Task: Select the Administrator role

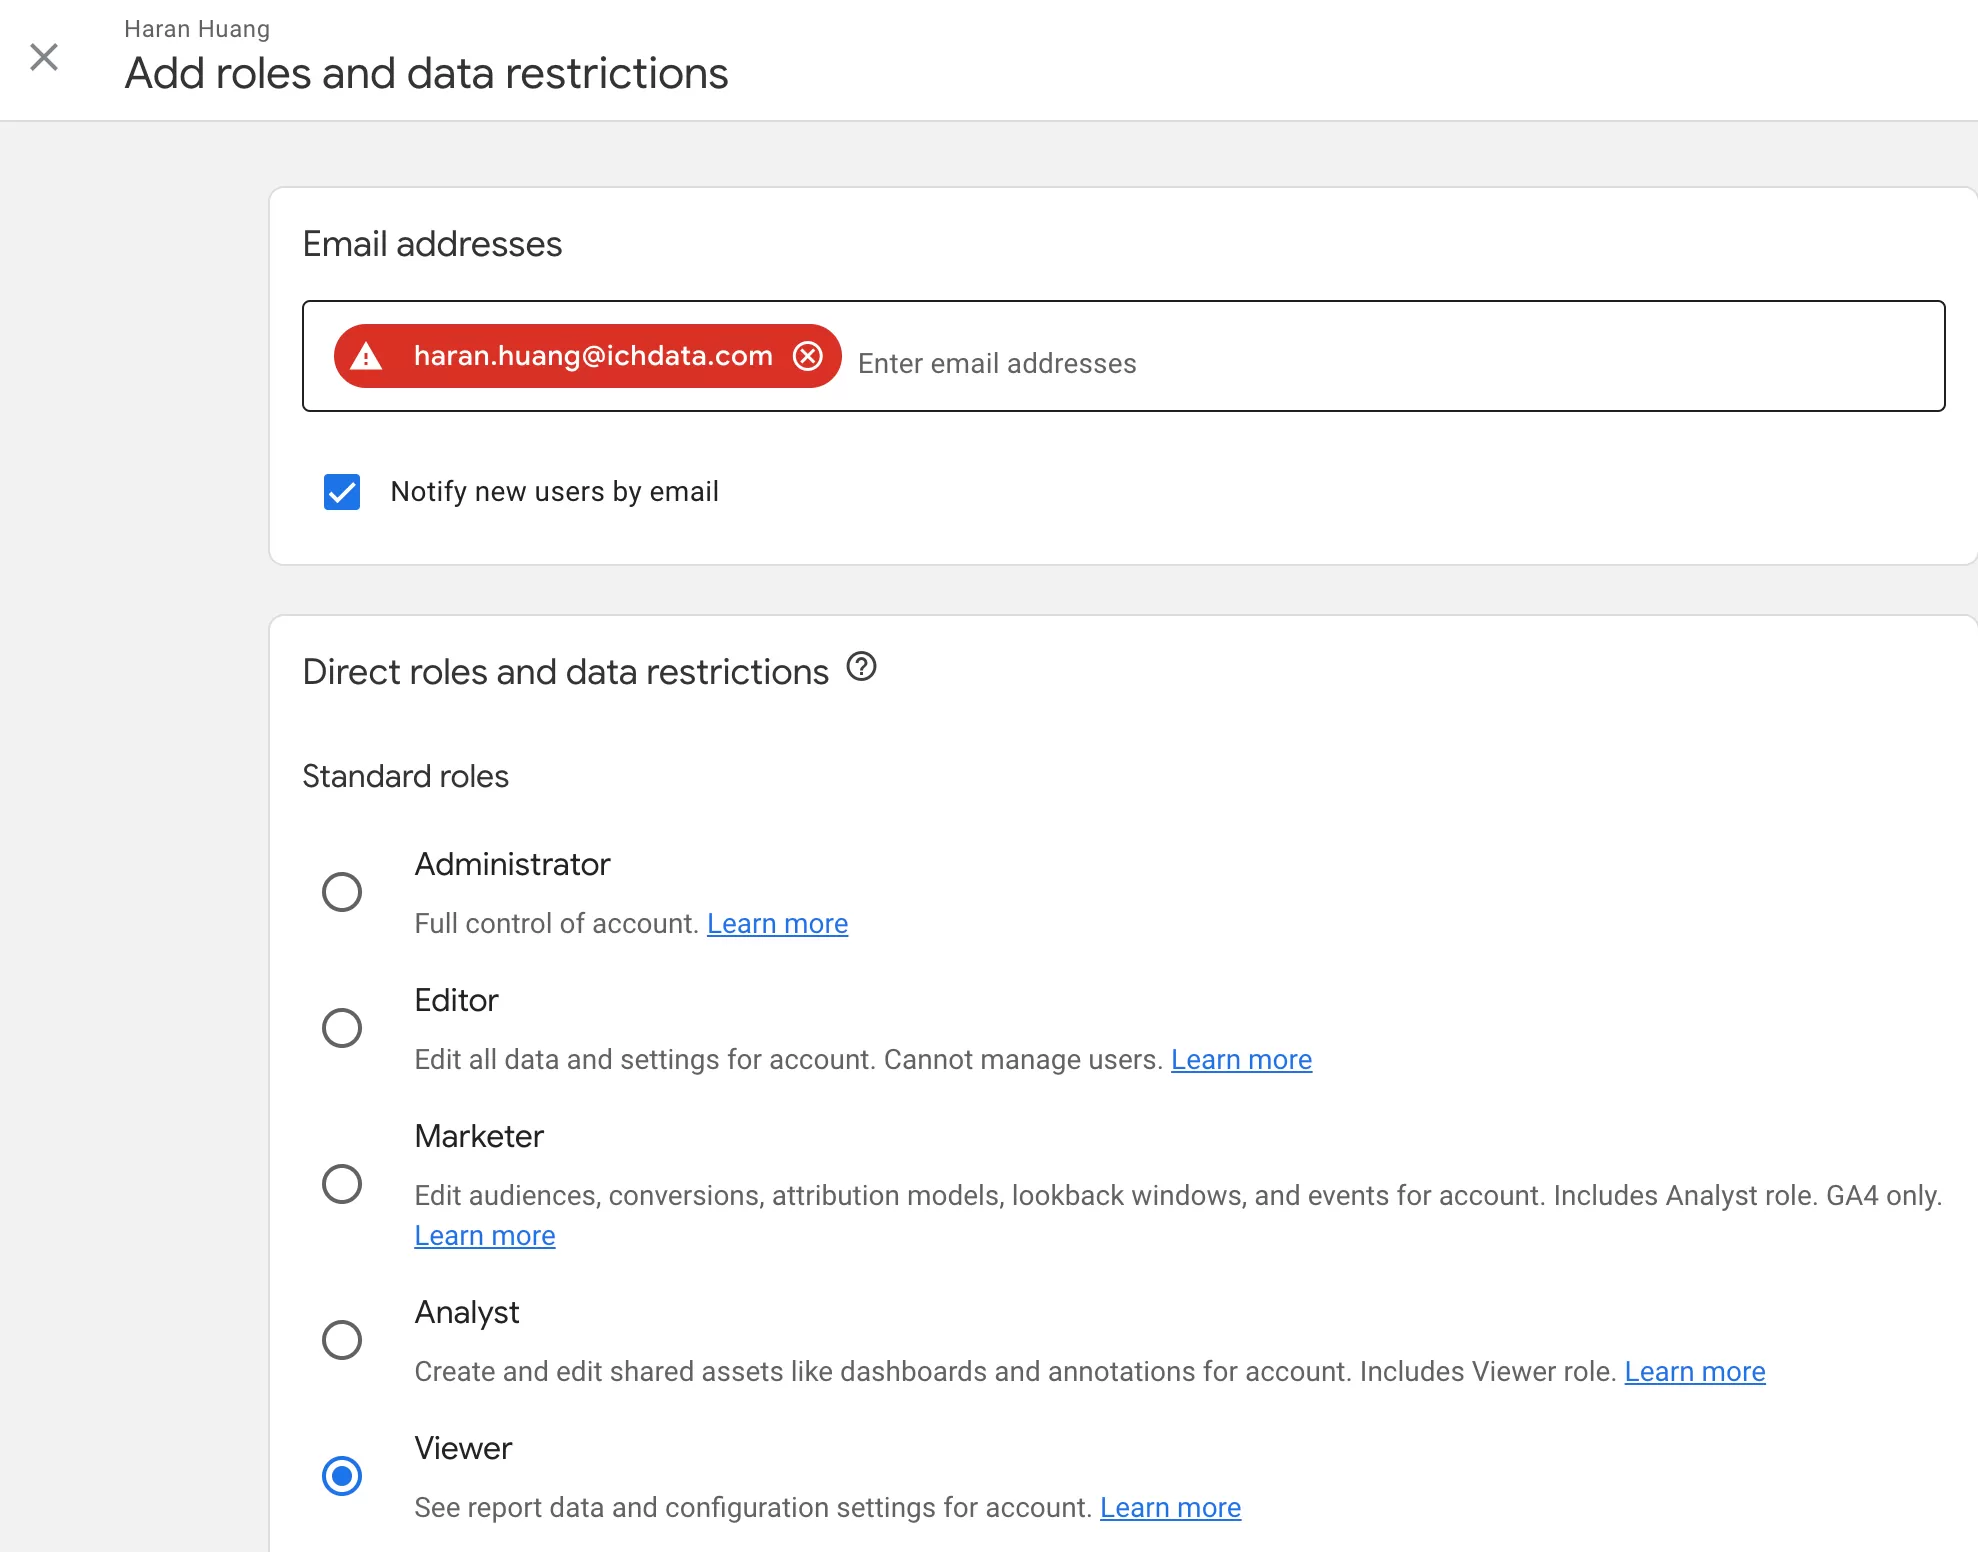Action: (342, 892)
